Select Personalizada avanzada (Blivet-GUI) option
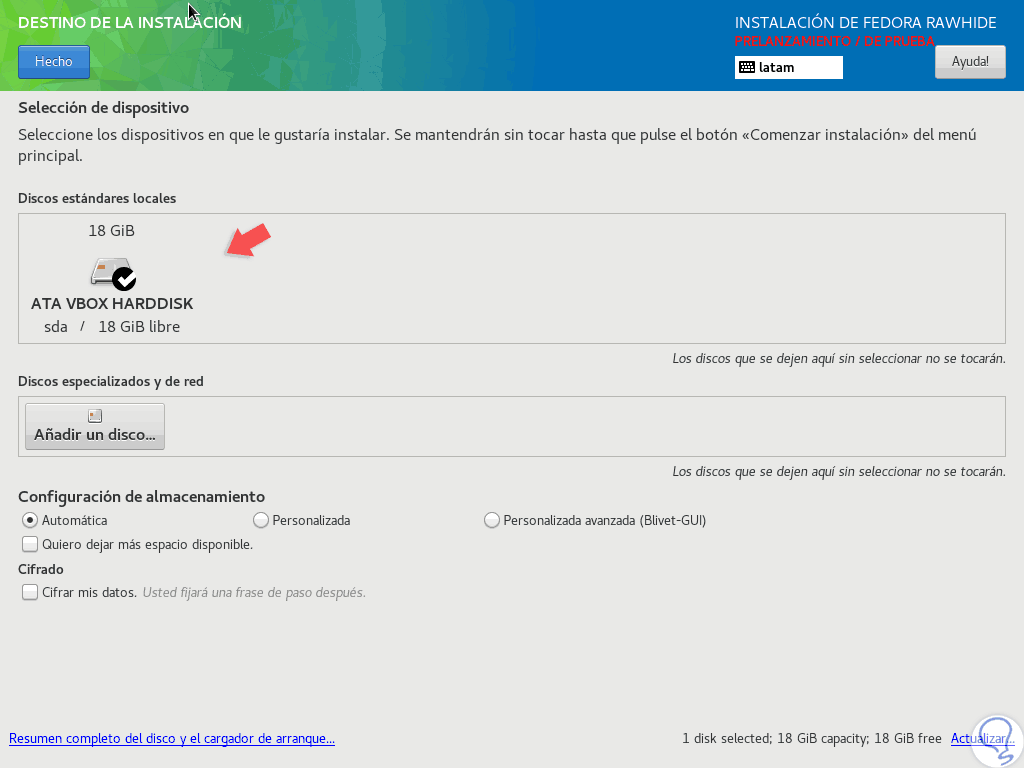Viewport: 1024px width, 768px height. tap(595, 520)
